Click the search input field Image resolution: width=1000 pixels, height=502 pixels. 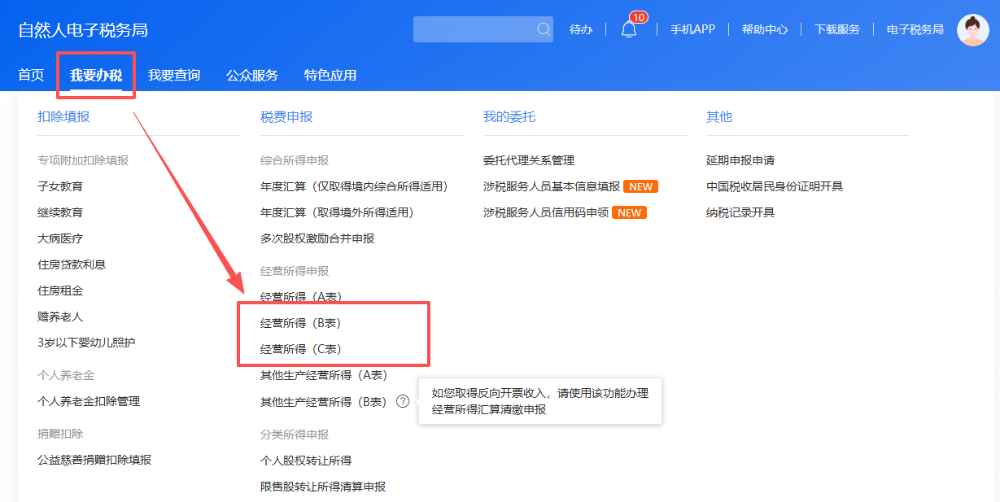[474, 29]
